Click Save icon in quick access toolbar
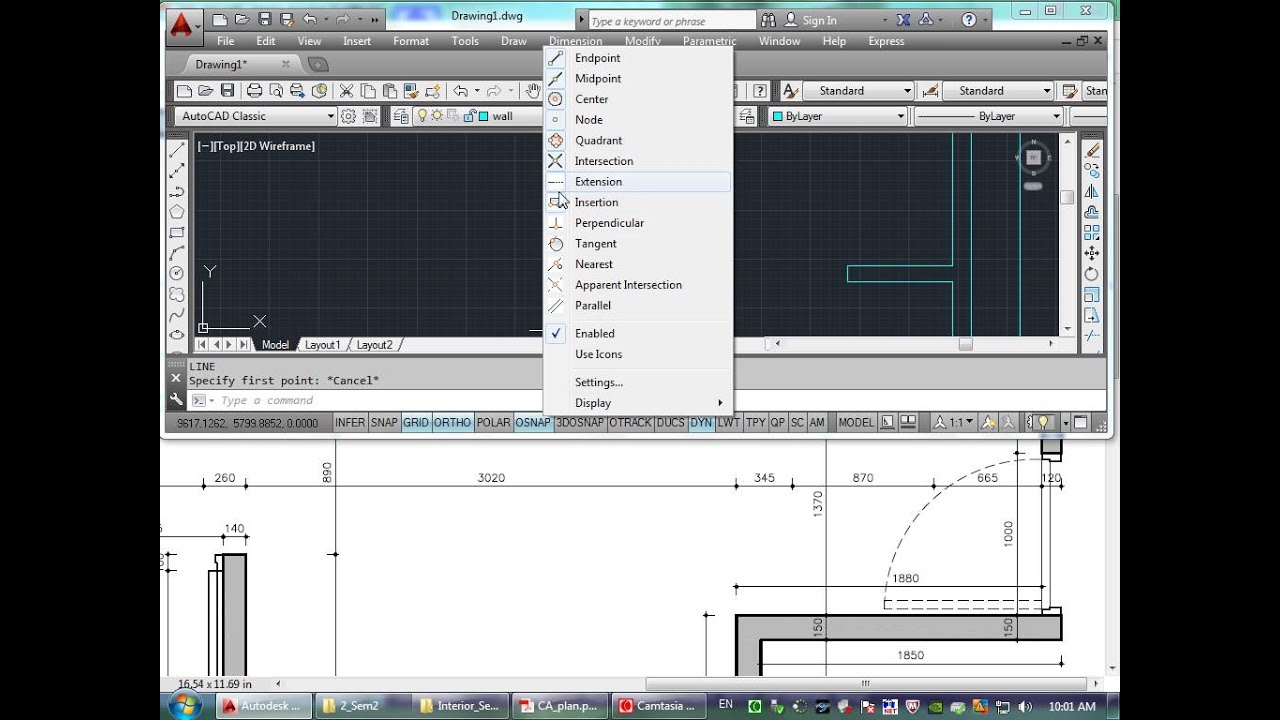Viewport: 1280px width, 720px height. pos(265,19)
